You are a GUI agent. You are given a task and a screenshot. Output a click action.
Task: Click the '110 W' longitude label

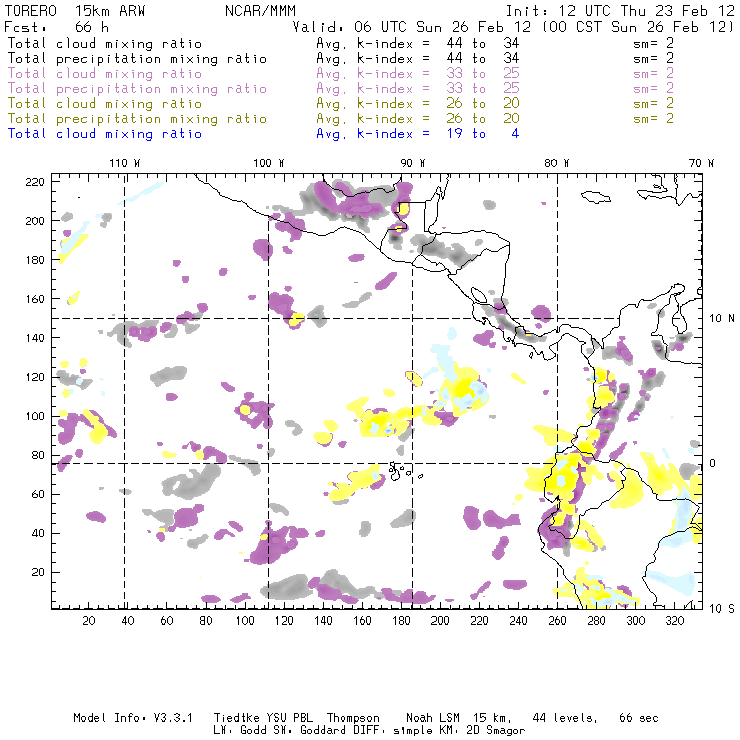pyautogui.click(x=125, y=163)
